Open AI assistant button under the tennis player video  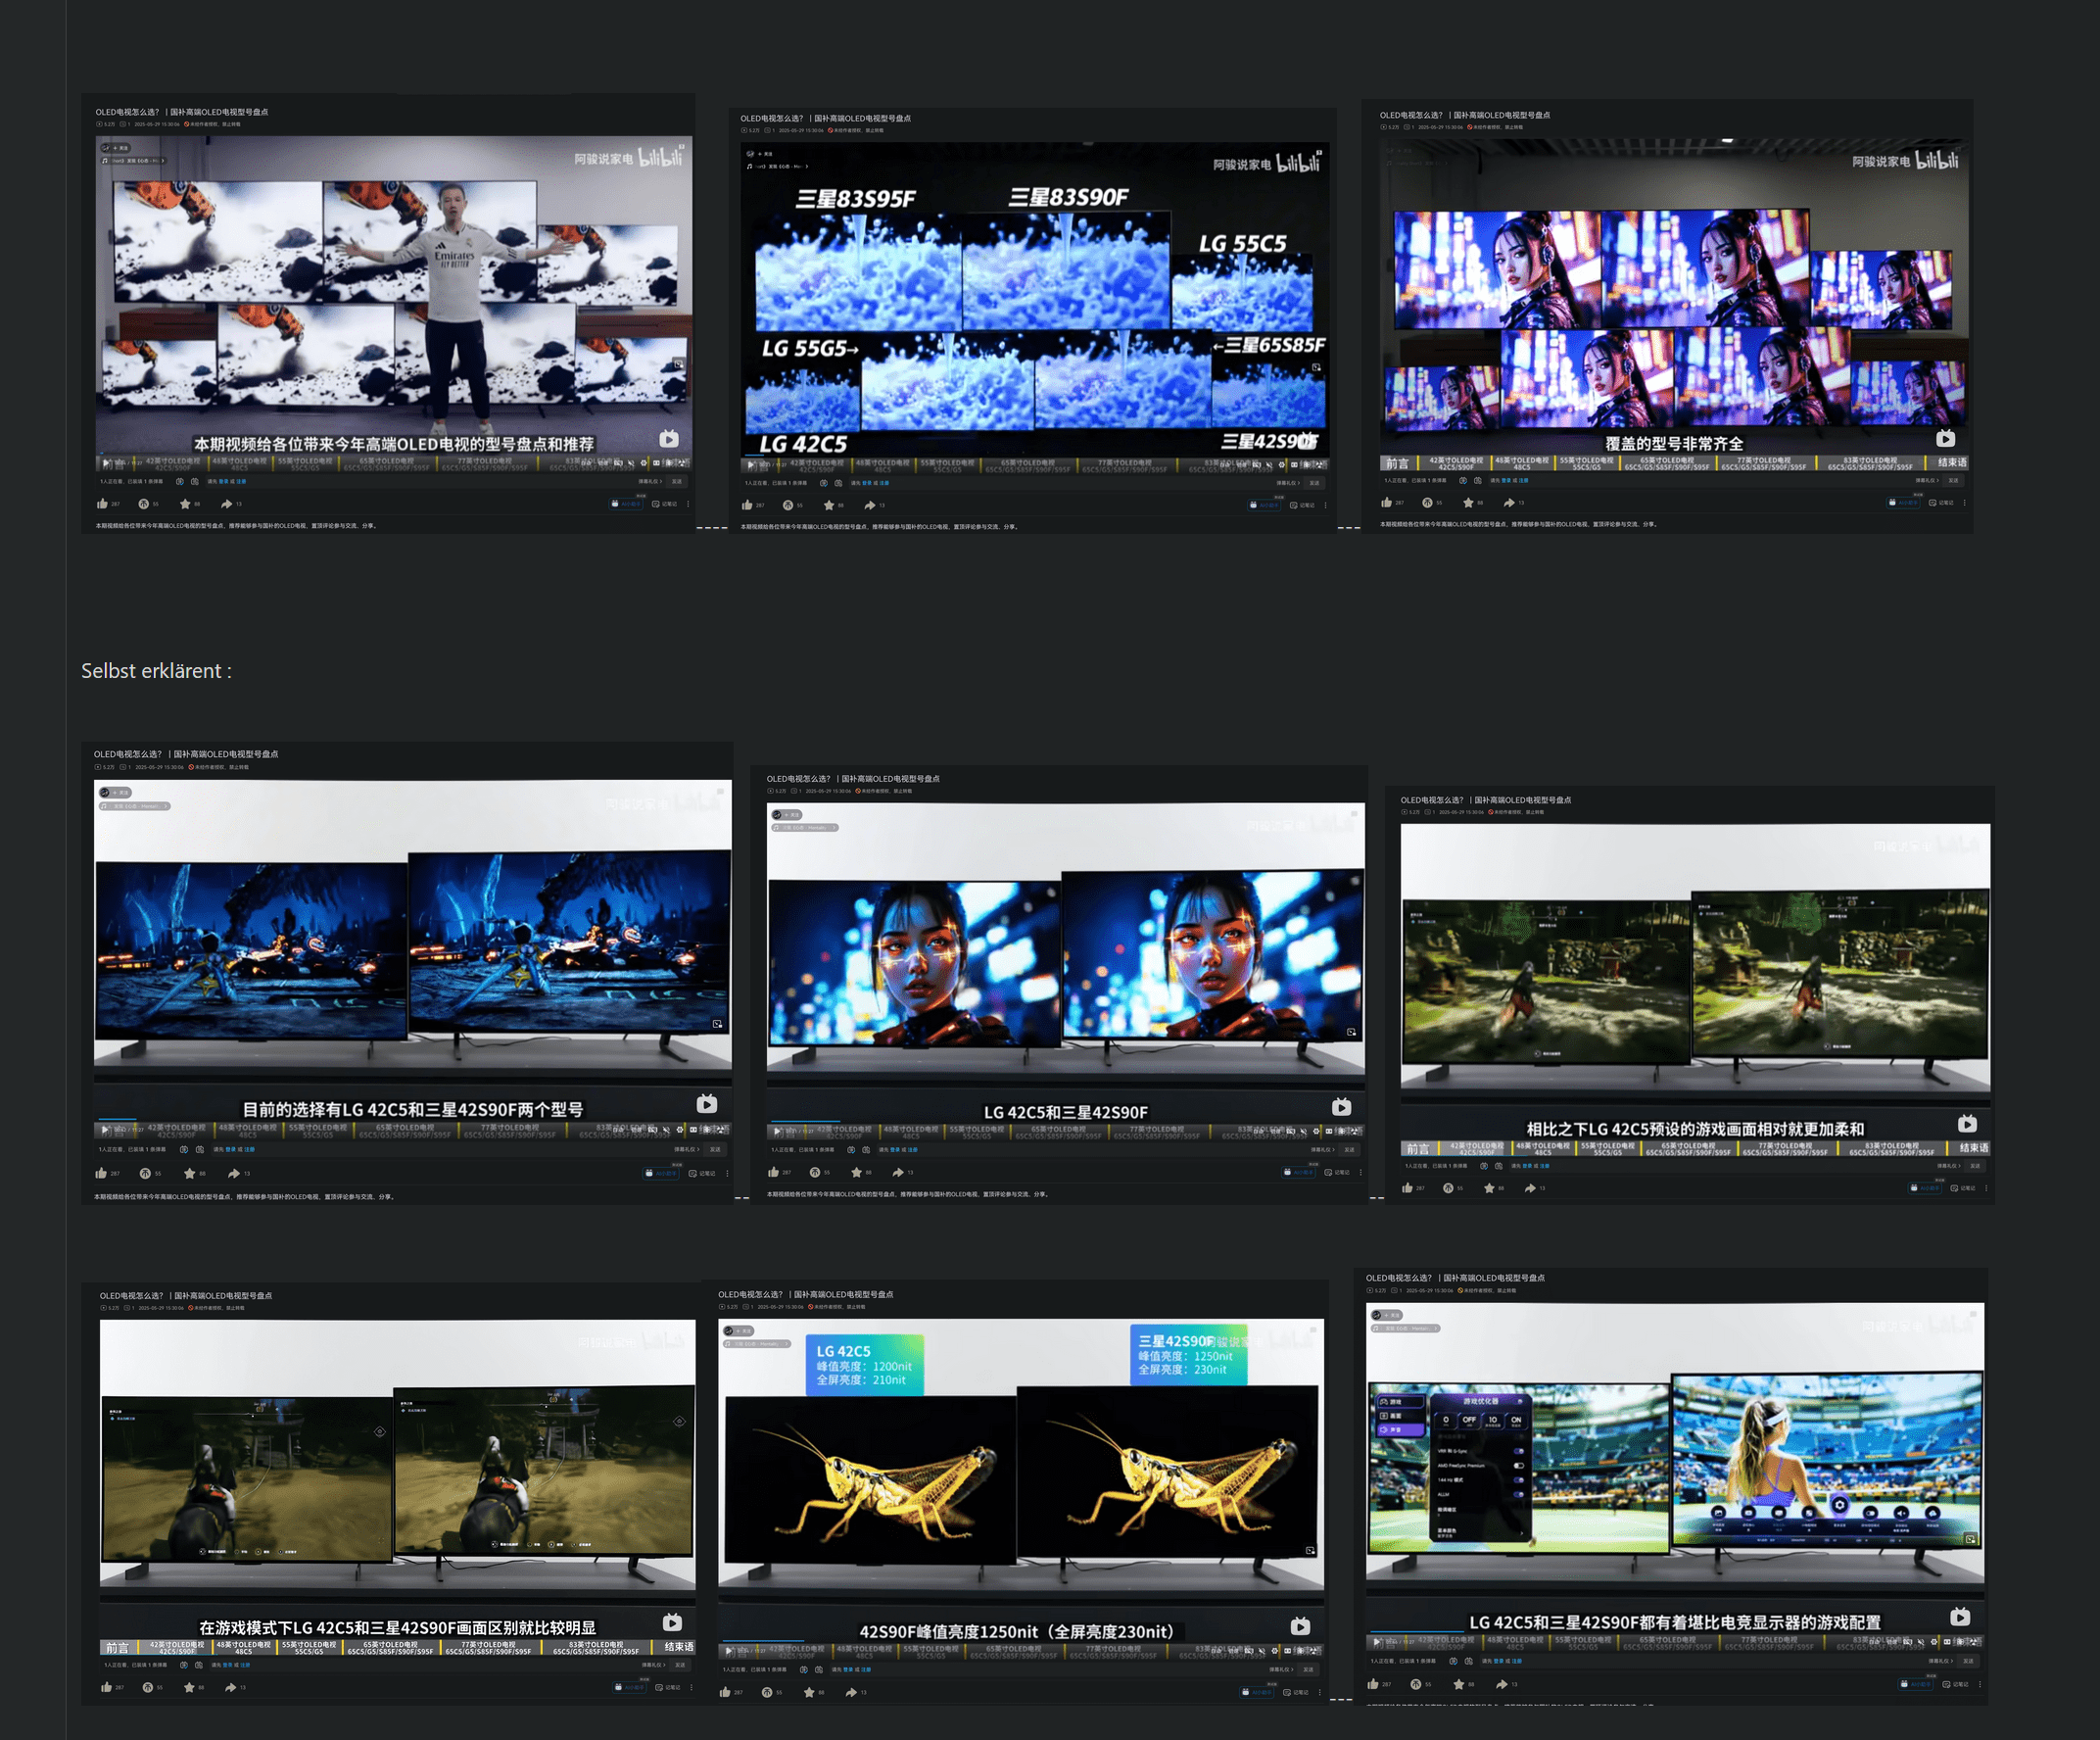click(1914, 1685)
